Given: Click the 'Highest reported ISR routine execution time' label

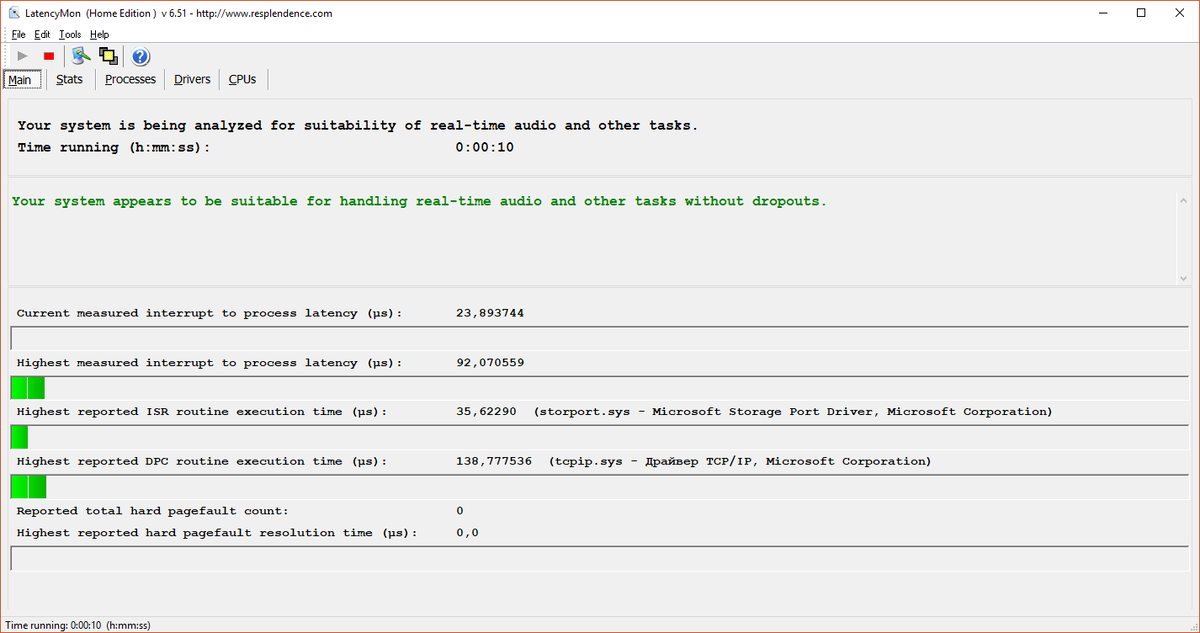Looking at the screenshot, I should (202, 412).
